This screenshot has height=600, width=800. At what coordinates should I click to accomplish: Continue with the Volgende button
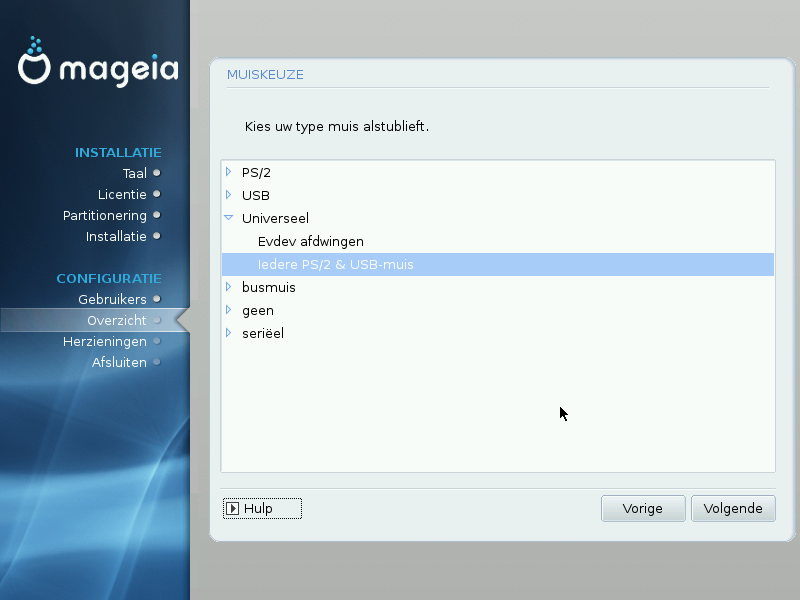click(733, 509)
